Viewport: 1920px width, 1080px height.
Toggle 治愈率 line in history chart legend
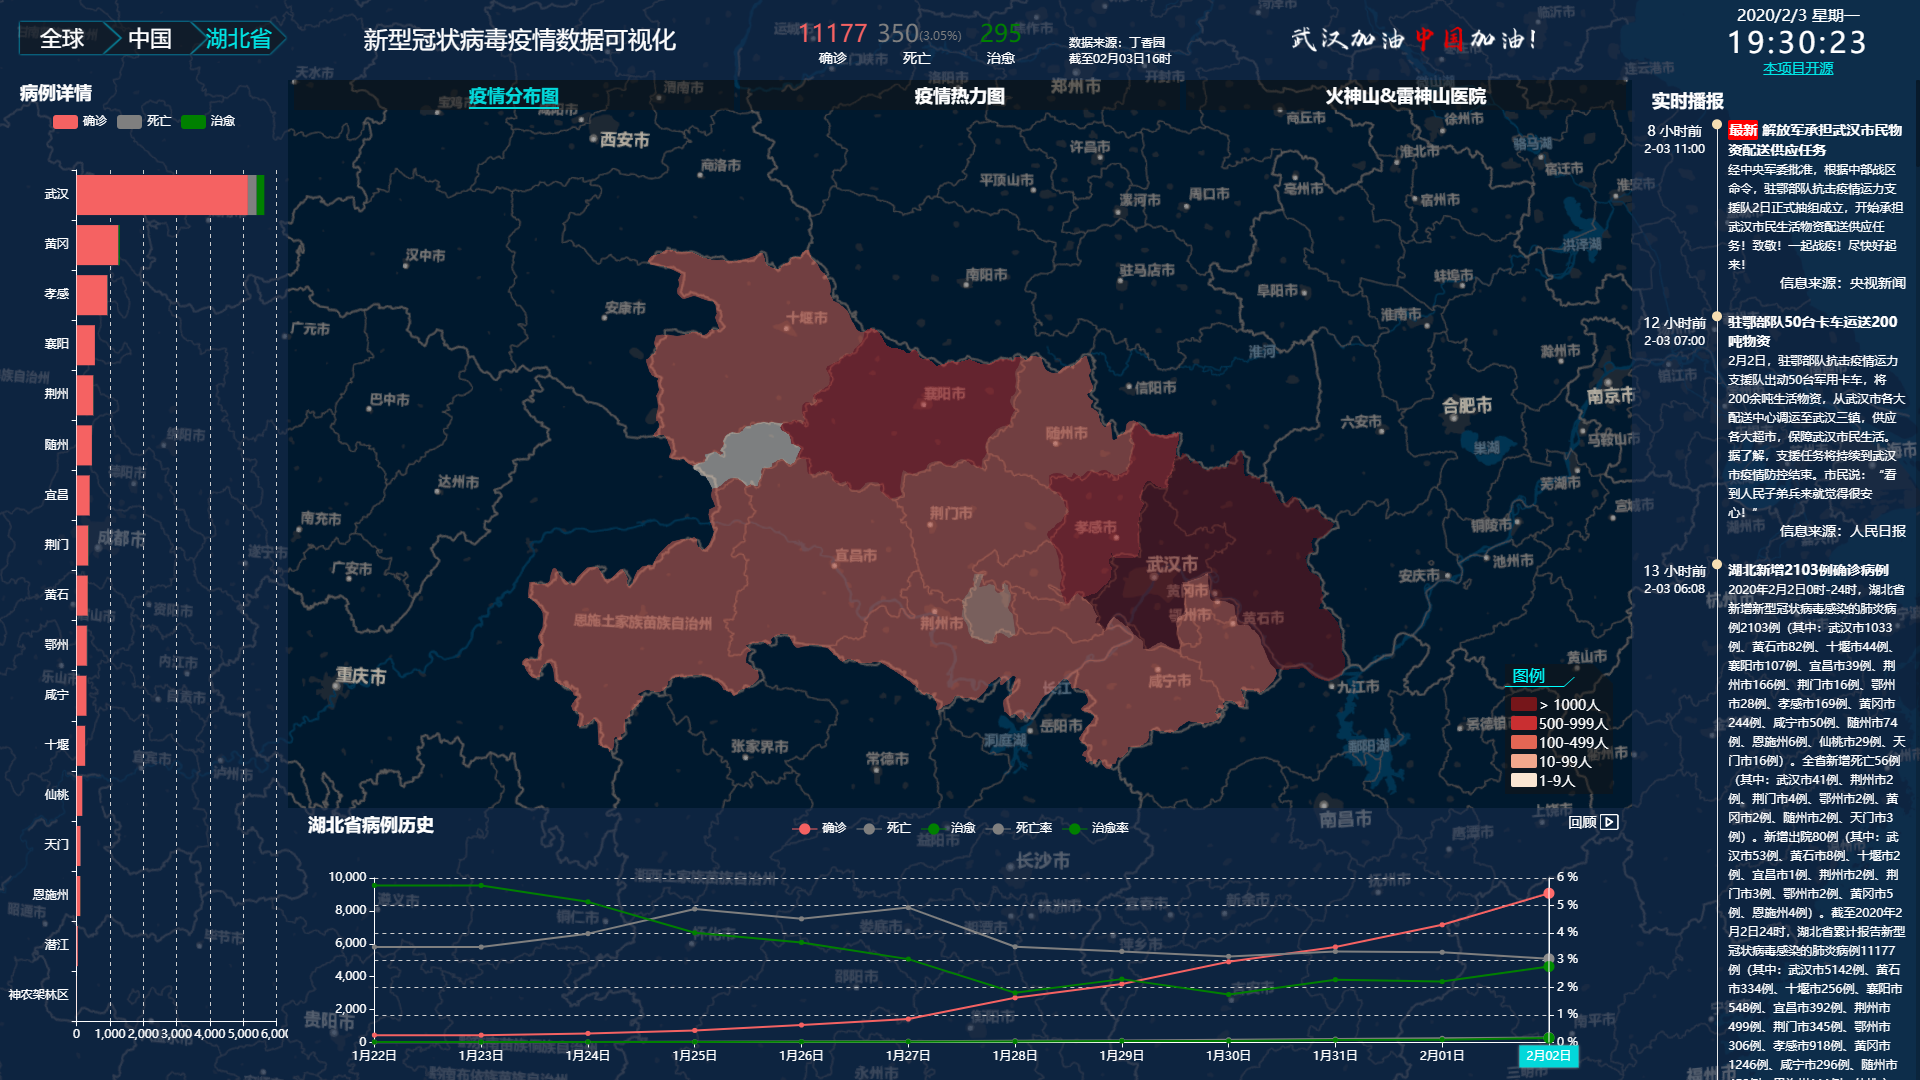[x=1098, y=828]
